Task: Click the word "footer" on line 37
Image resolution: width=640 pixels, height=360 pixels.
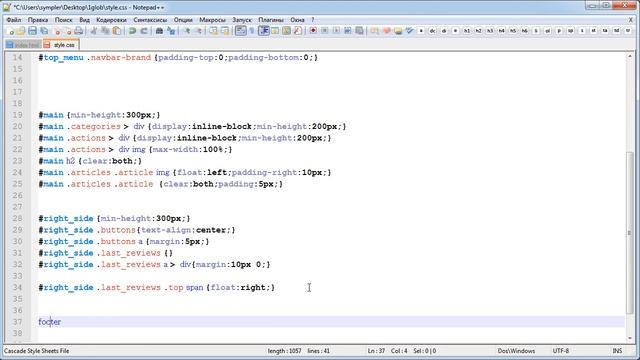Action: [x=50, y=322]
